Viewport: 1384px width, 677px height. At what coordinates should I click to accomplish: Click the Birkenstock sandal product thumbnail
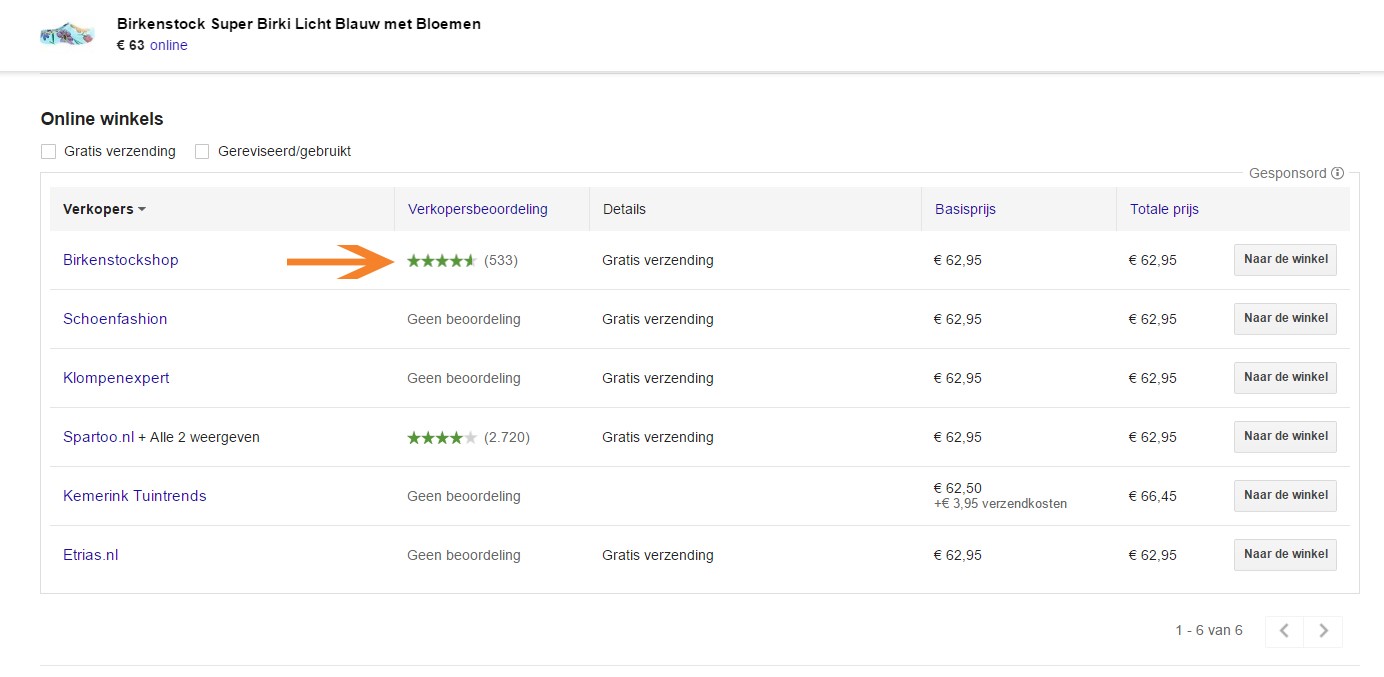point(67,35)
